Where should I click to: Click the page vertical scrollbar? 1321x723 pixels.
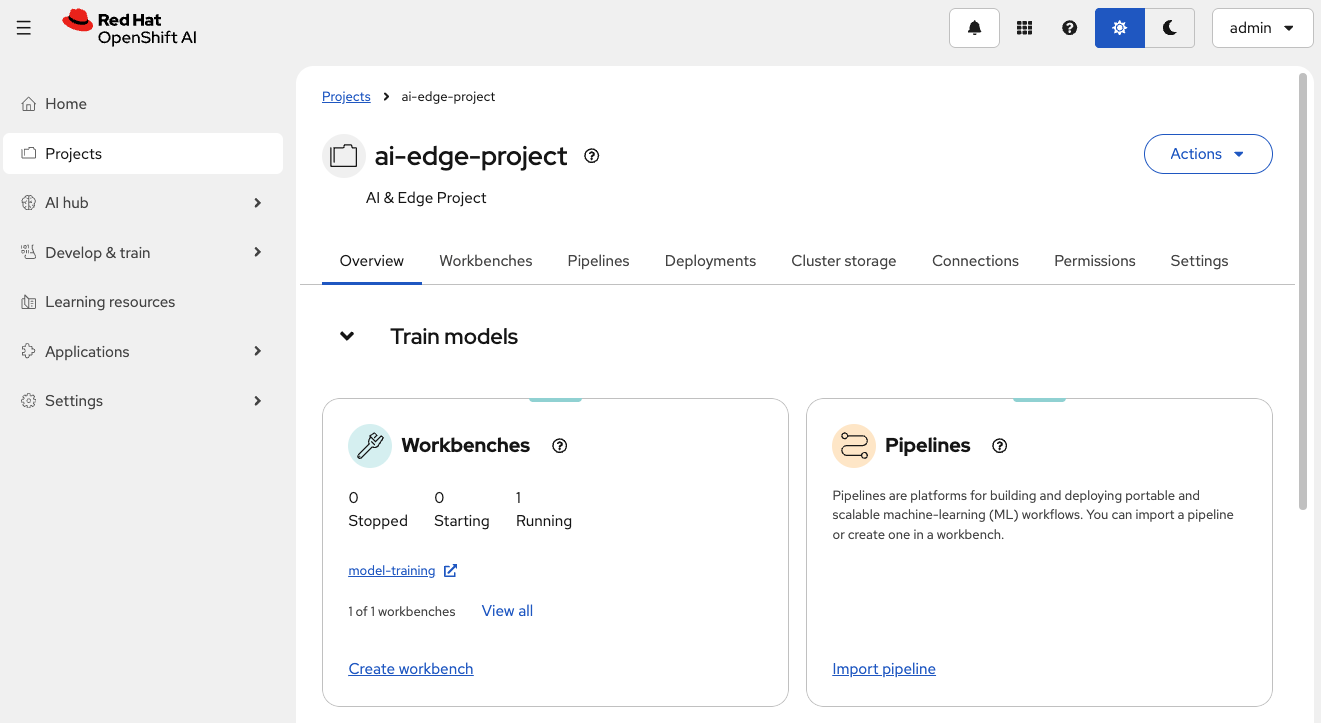1302,290
